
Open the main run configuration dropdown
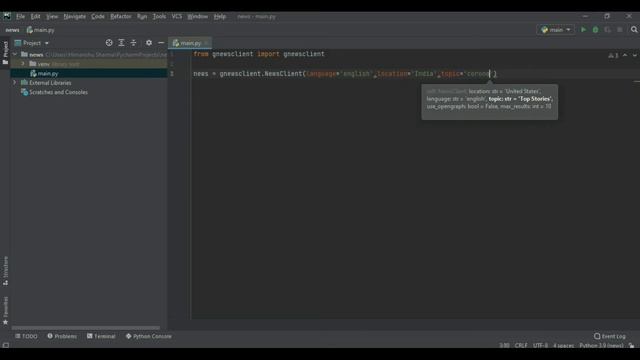(x=556, y=29)
